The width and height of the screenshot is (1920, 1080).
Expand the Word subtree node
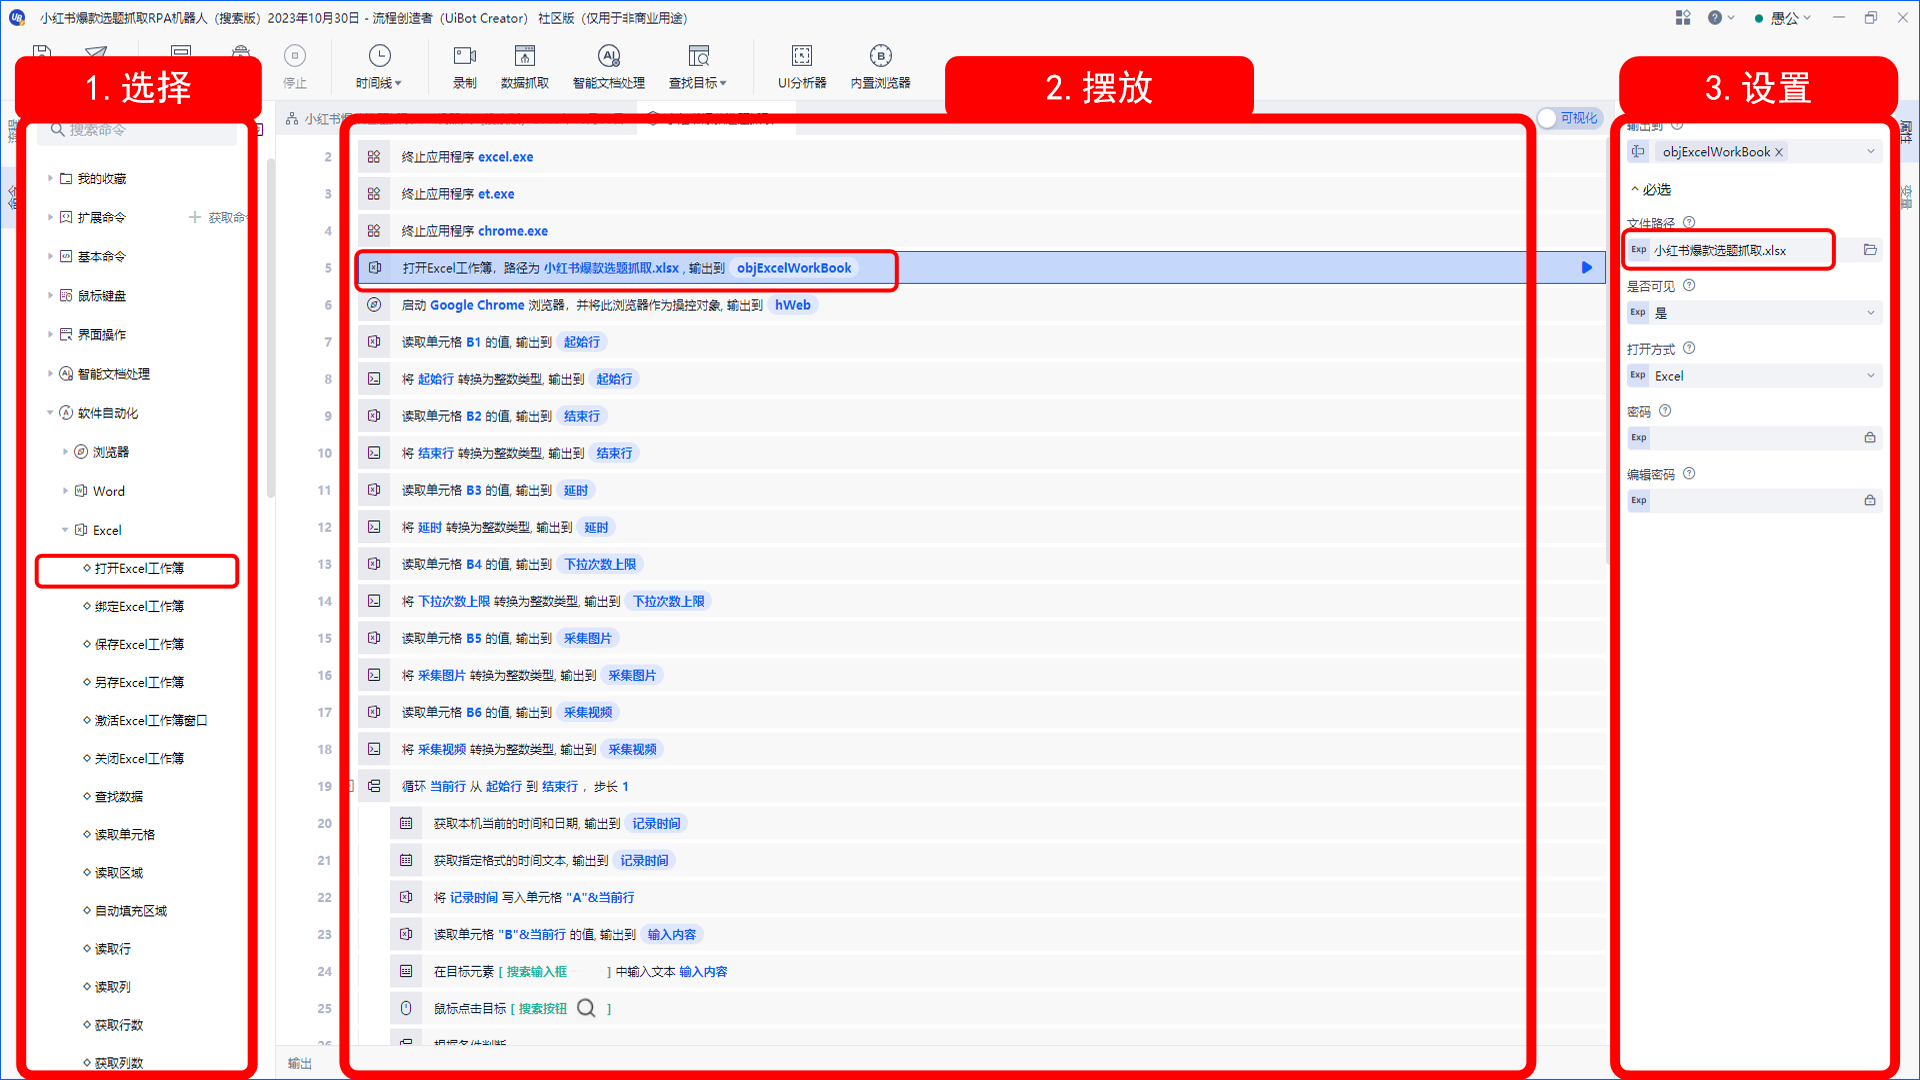click(66, 491)
